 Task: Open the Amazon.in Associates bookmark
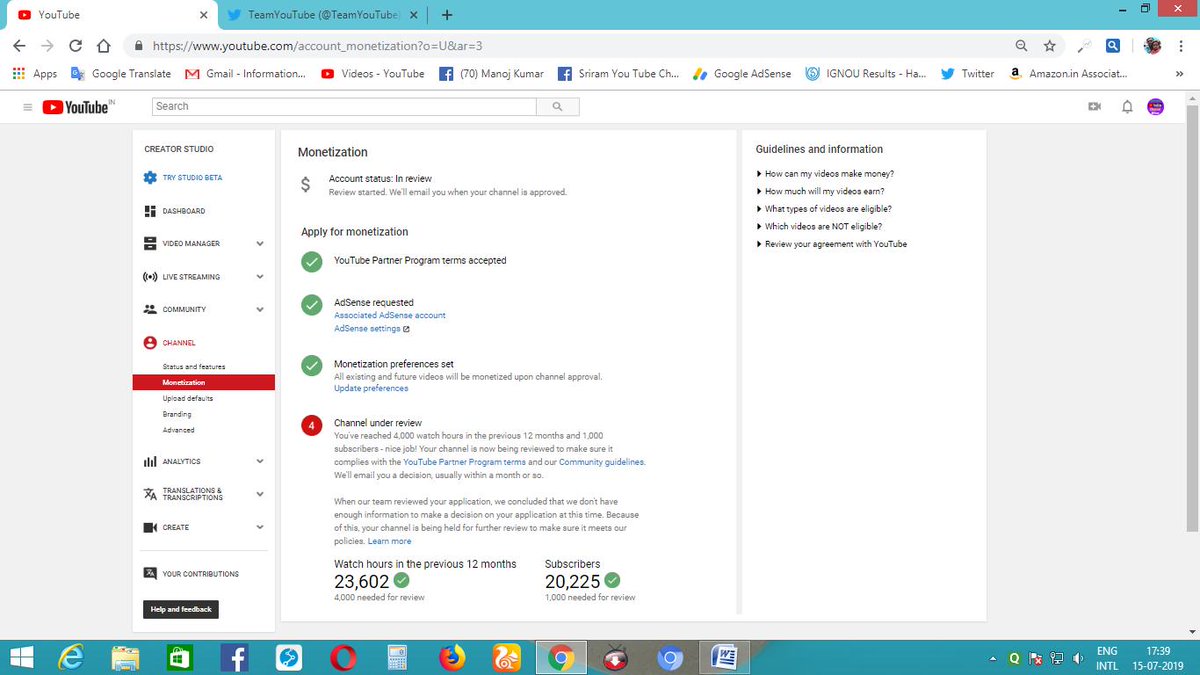[1068, 73]
